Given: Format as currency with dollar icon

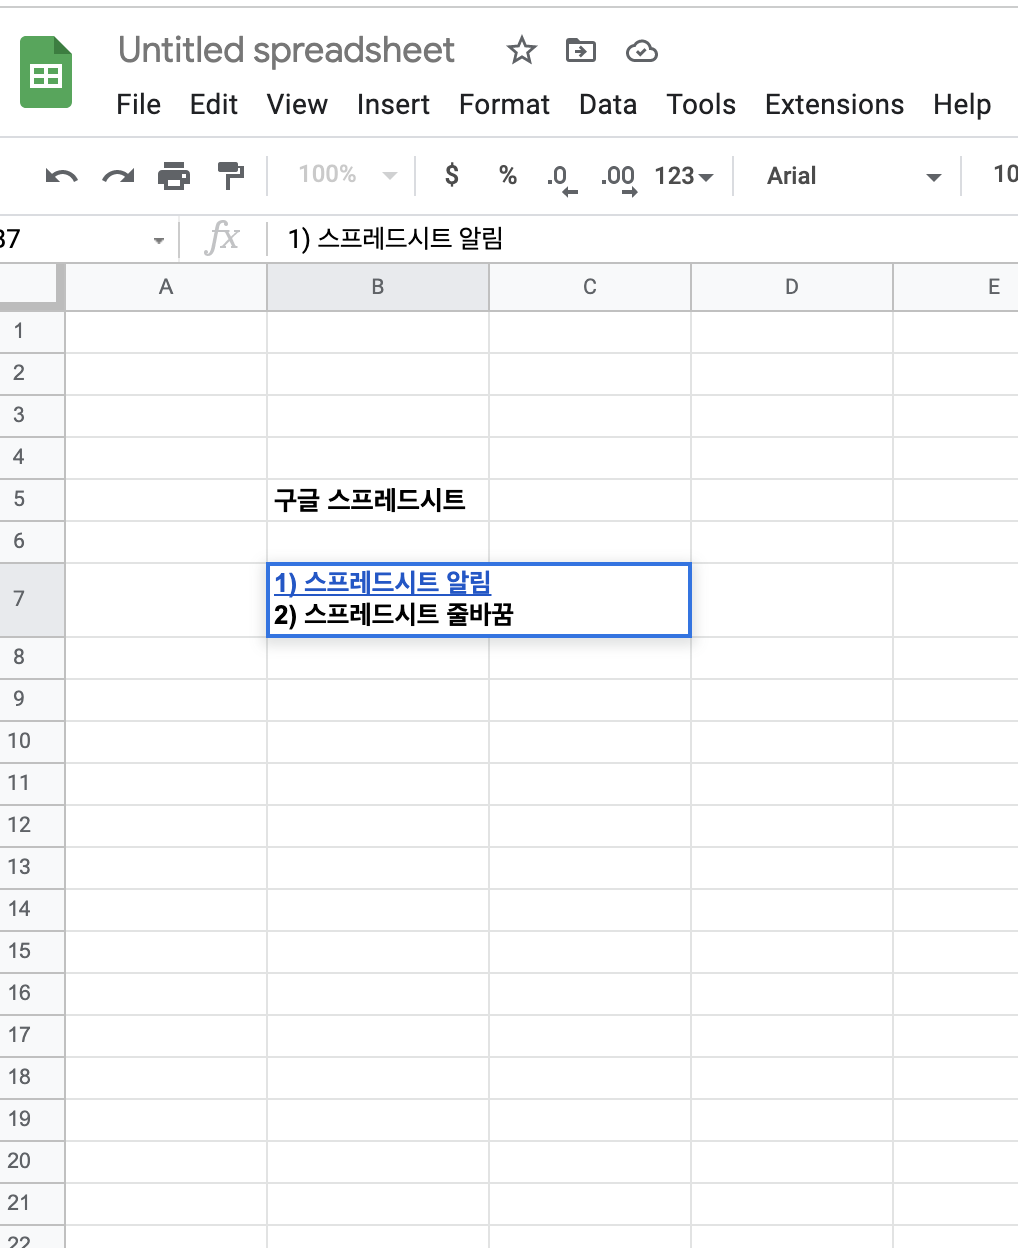Looking at the screenshot, I should (452, 175).
